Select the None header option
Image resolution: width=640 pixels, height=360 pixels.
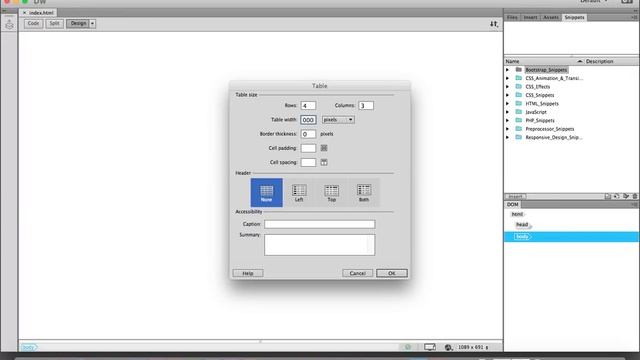[267, 193]
